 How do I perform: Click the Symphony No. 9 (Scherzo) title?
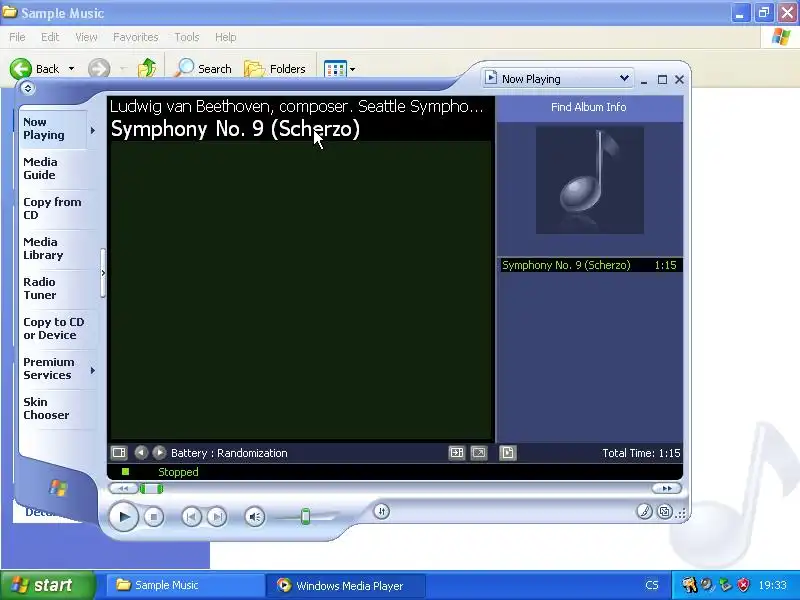(235, 129)
